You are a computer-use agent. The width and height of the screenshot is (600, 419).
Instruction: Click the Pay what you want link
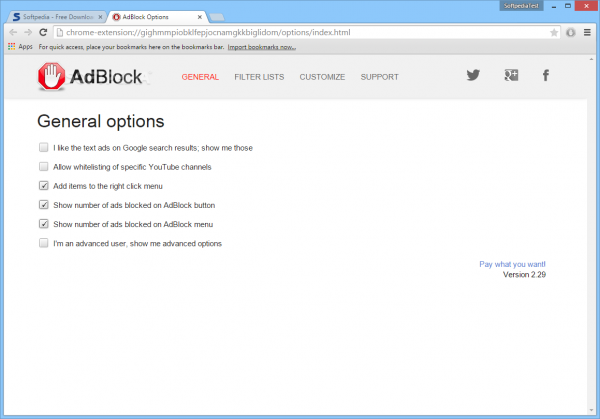tap(512, 264)
